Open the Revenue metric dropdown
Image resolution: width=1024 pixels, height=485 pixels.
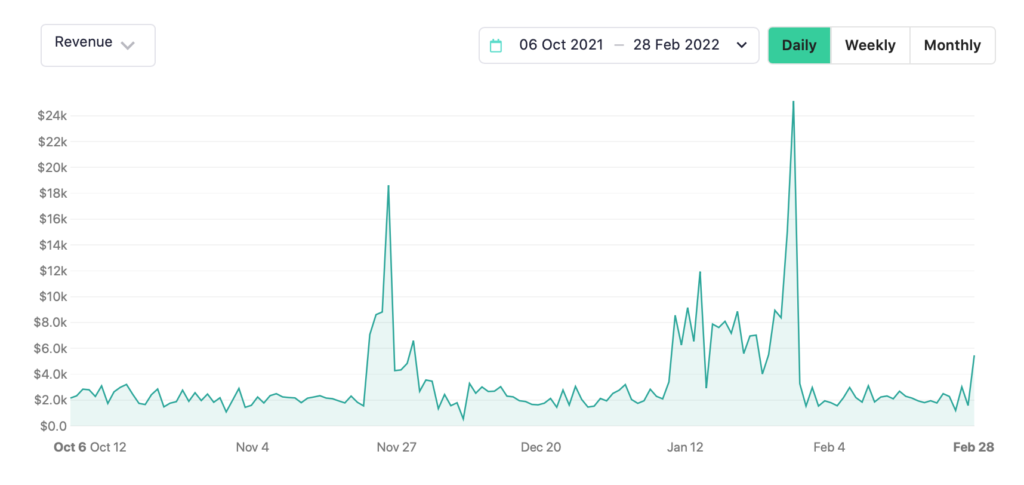97,45
